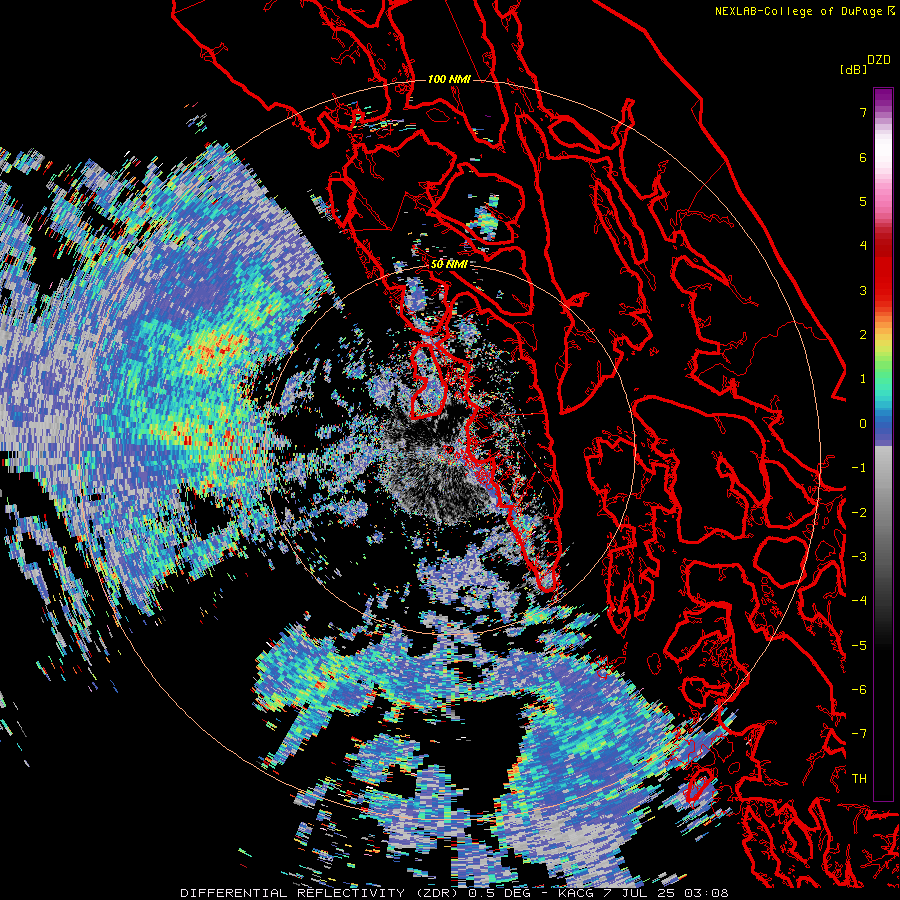
Task: Click the -4 value on color scale
Action: [859, 601]
